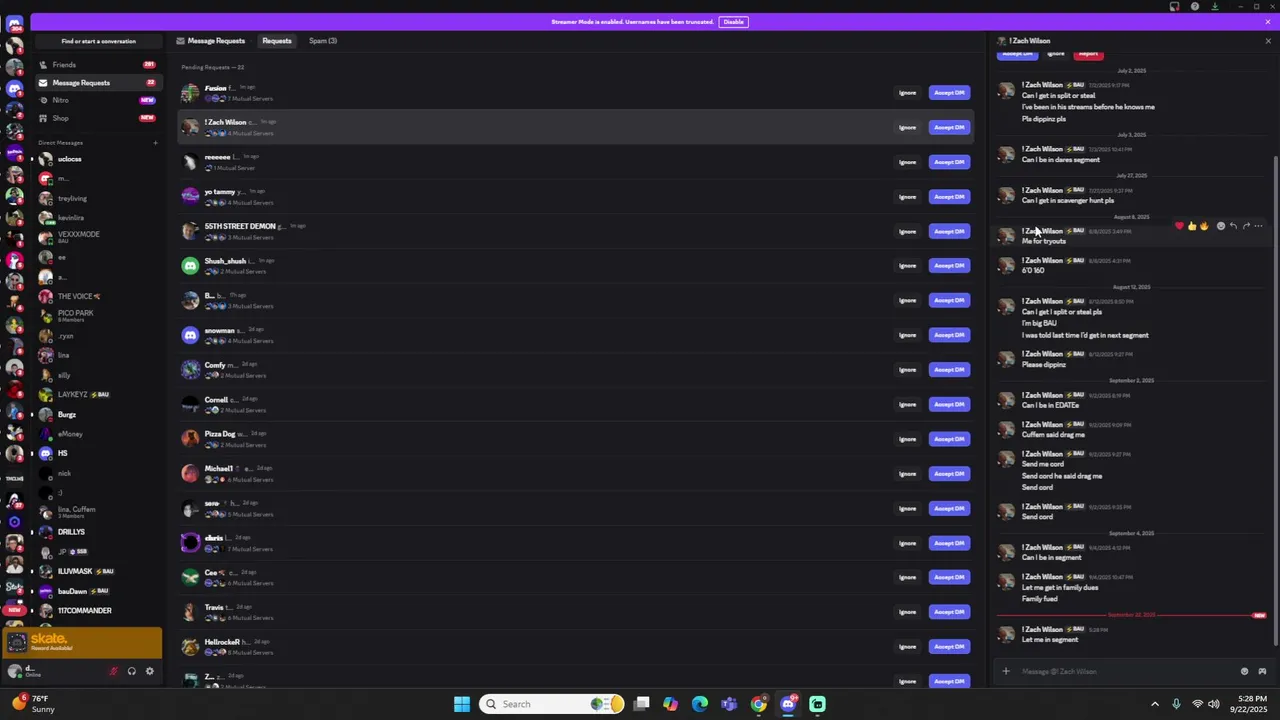The image size is (1280, 720).
Task: Open emoji picker in message box
Action: tap(1244, 672)
